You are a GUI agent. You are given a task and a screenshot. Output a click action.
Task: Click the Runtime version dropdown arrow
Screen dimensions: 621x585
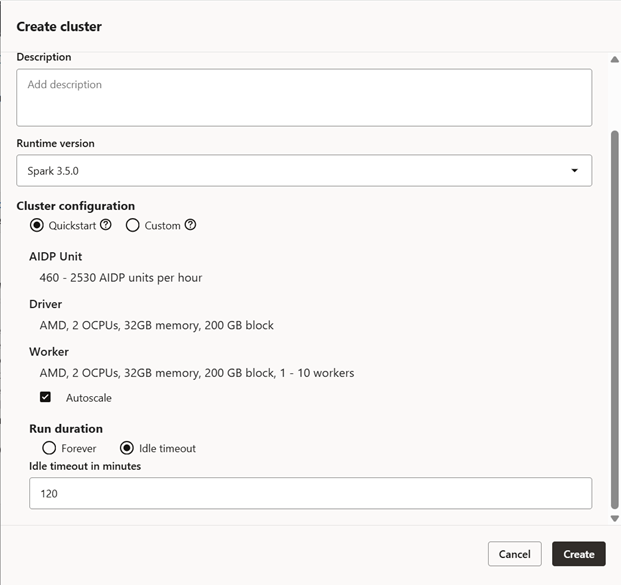point(574,171)
